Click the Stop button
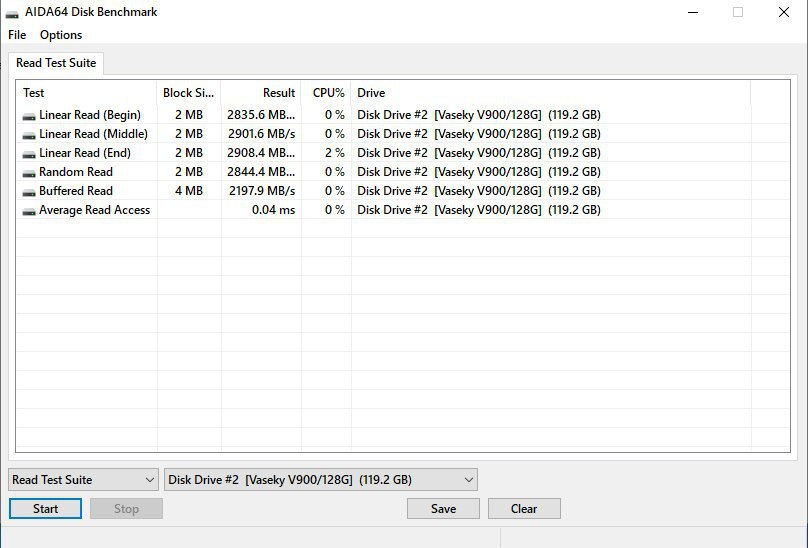Image resolution: width=808 pixels, height=548 pixels. tap(126, 509)
